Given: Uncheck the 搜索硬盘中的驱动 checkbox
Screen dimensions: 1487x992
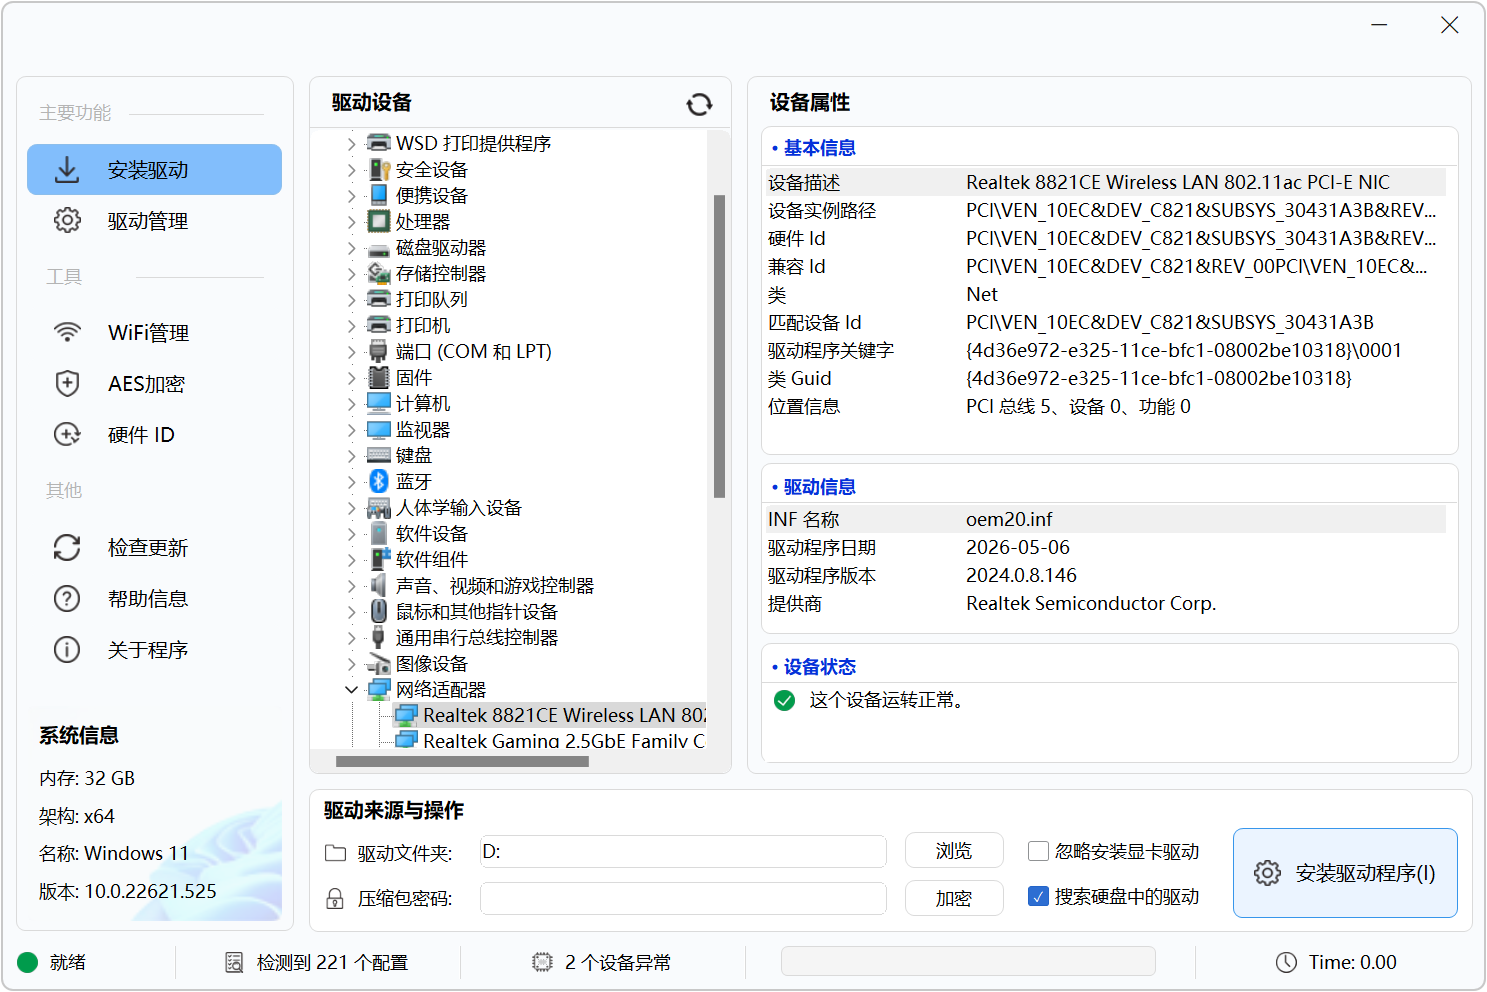Looking at the screenshot, I should point(1038,896).
